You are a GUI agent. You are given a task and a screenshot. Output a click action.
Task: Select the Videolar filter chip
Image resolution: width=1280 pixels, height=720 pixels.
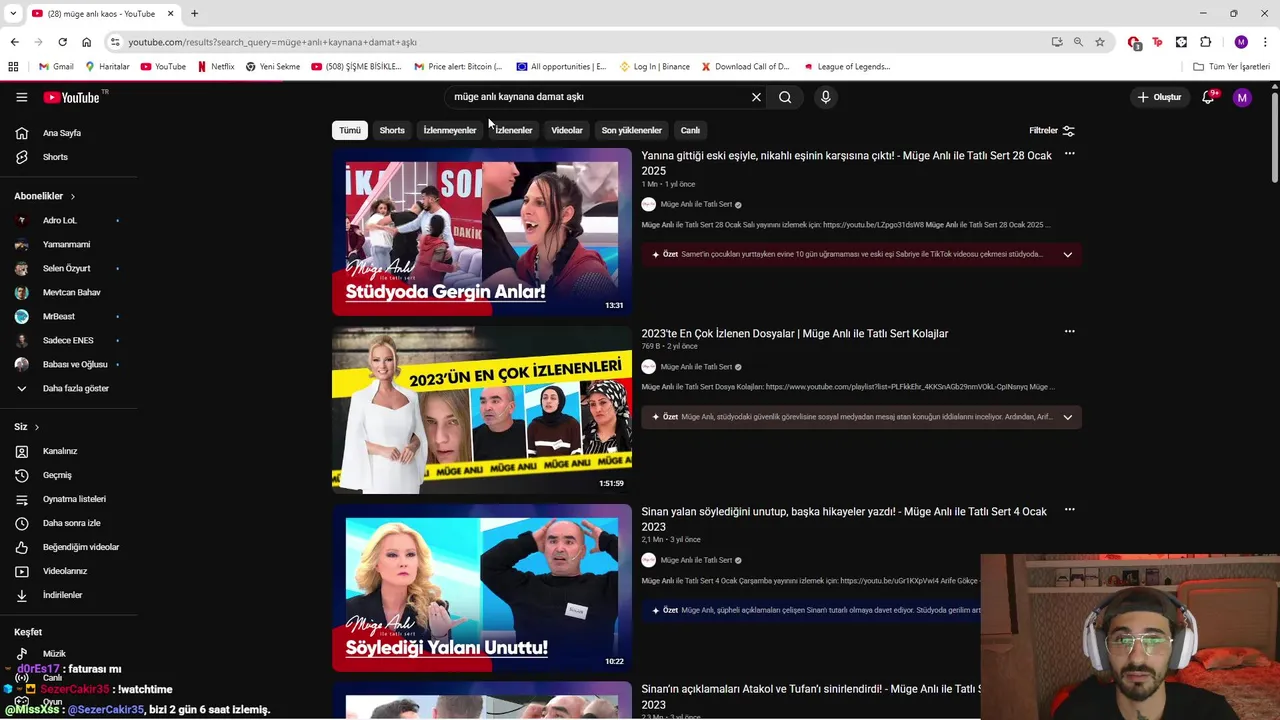pyautogui.click(x=567, y=130)
